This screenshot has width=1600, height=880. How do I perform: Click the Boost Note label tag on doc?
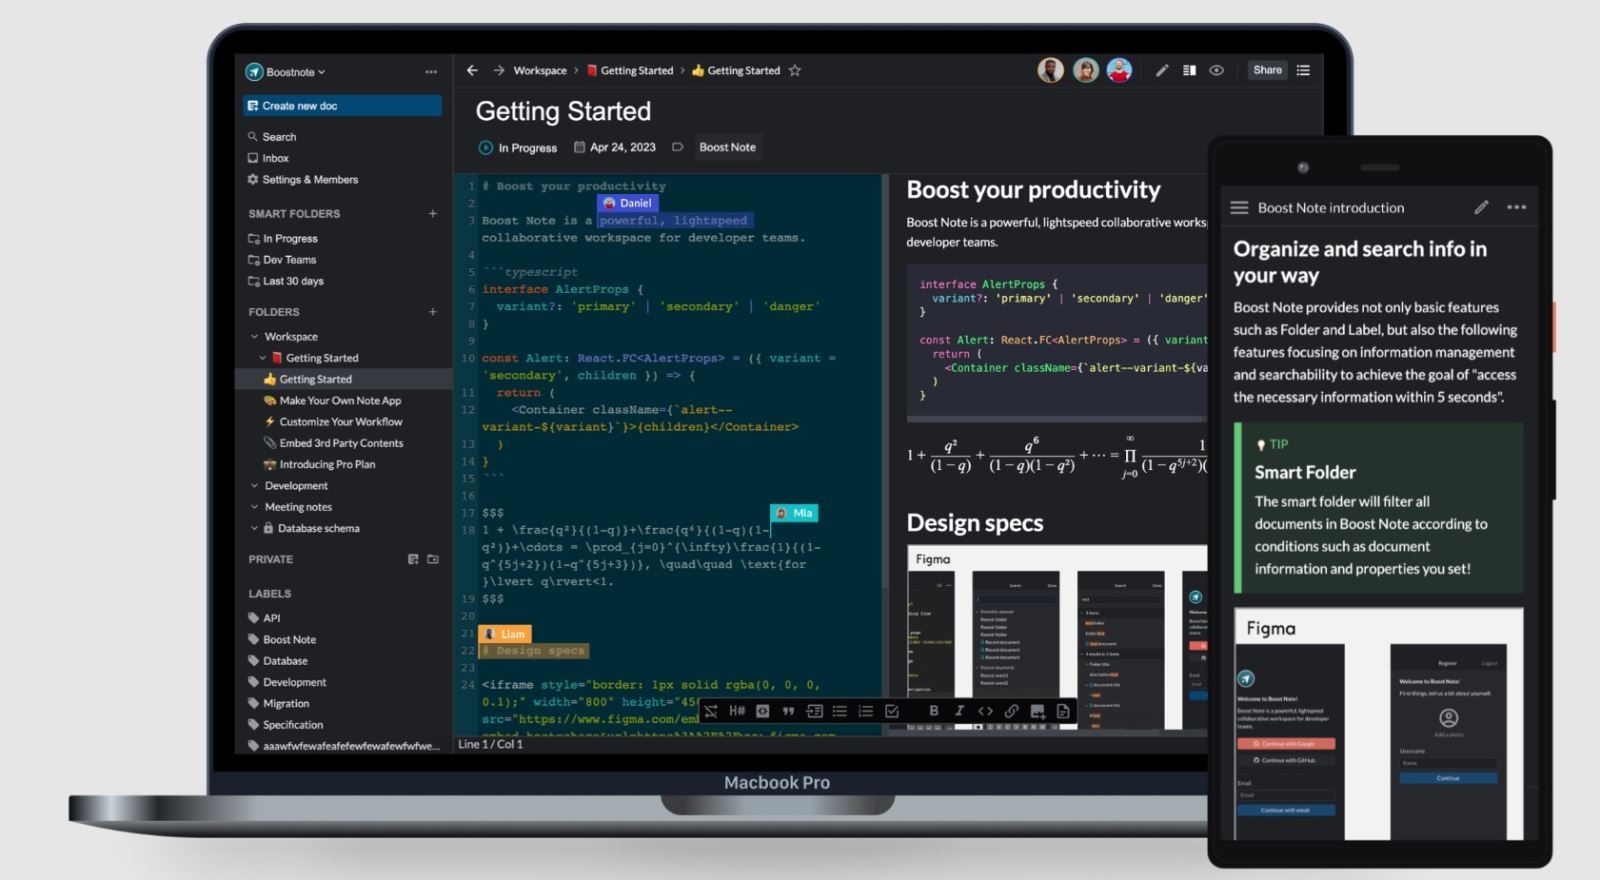click(x=728, y=147)
